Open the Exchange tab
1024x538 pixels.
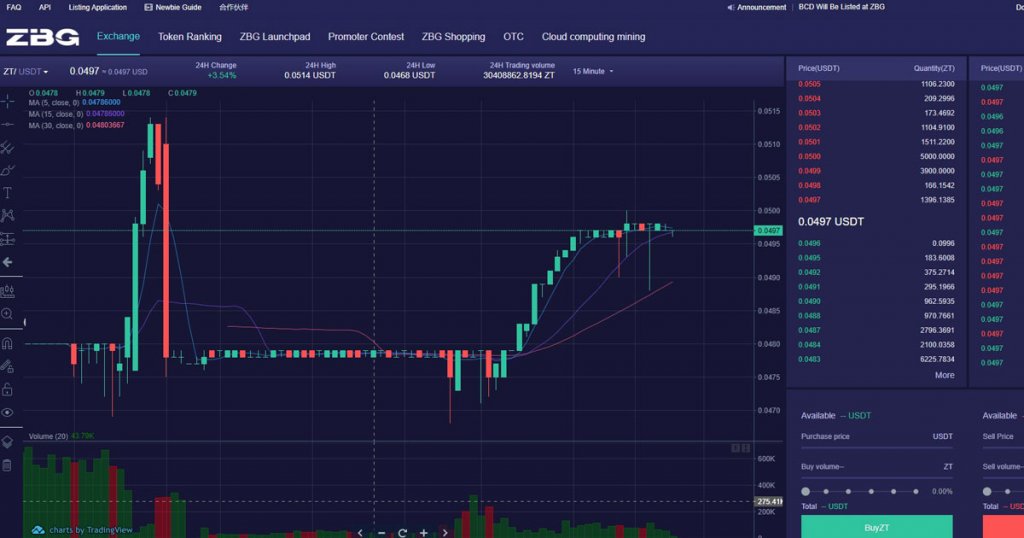[118, 36]
